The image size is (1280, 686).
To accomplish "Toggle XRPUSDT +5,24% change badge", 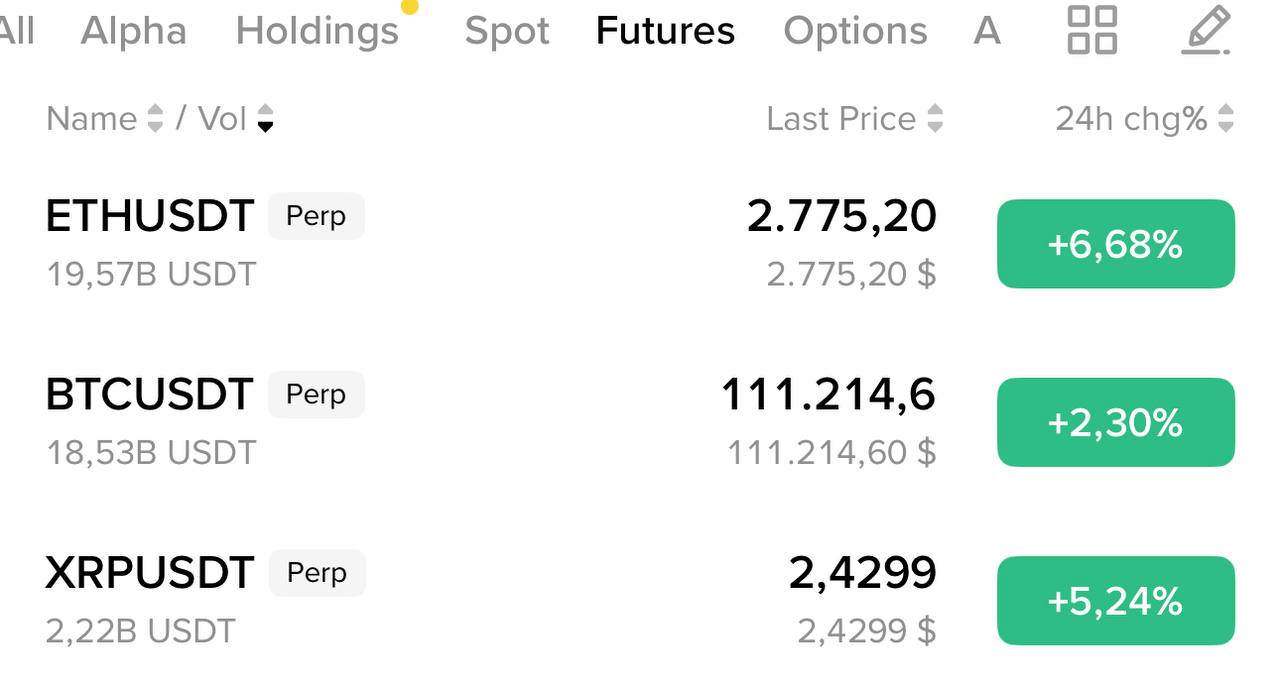I will pos(1115,600).
